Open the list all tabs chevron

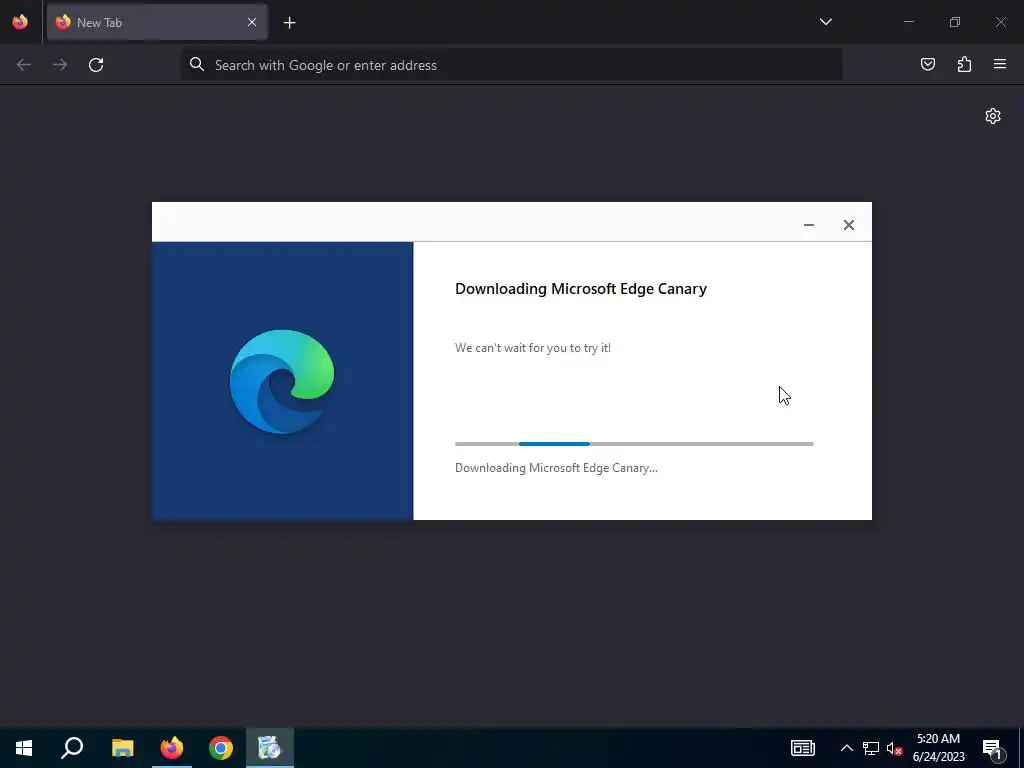(x=825, y=22)
